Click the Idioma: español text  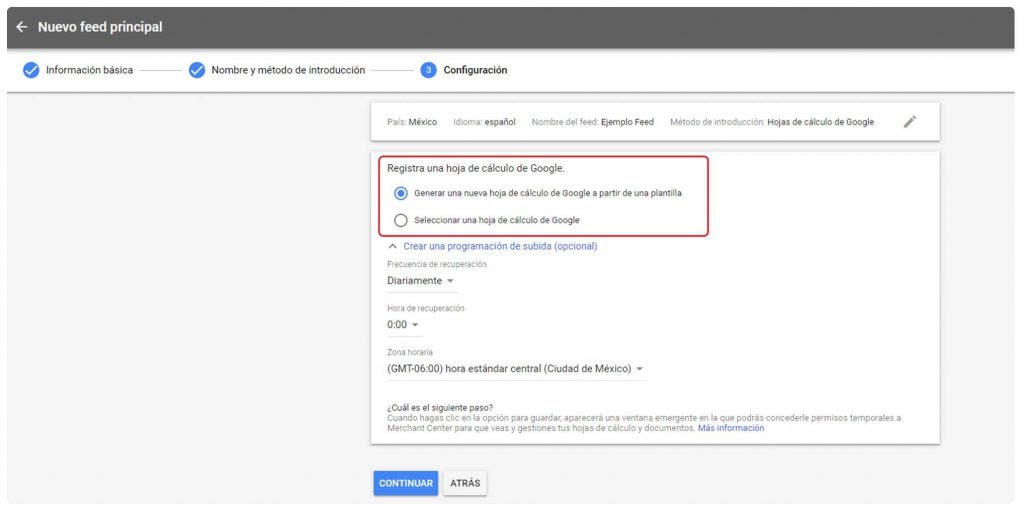click(x=484, y=122)
